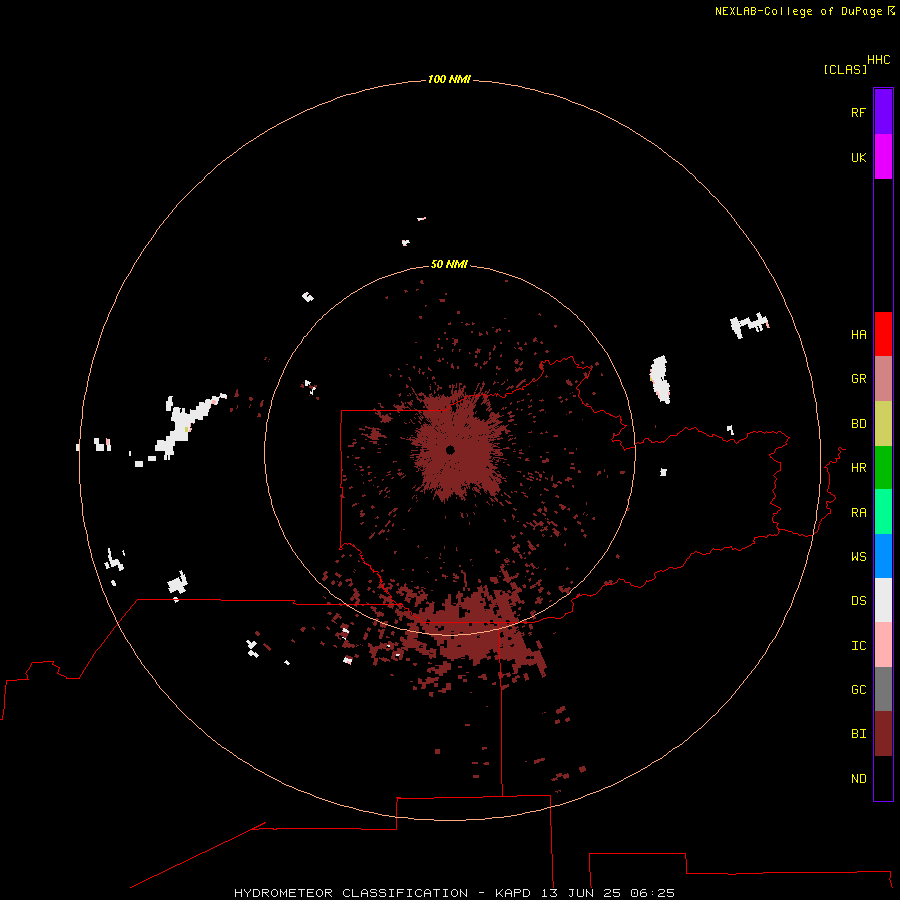Viewport: 900px width, 900px height.
Task: Click the UK legend label
Action: pyautogui.click(x=858, y=157)
